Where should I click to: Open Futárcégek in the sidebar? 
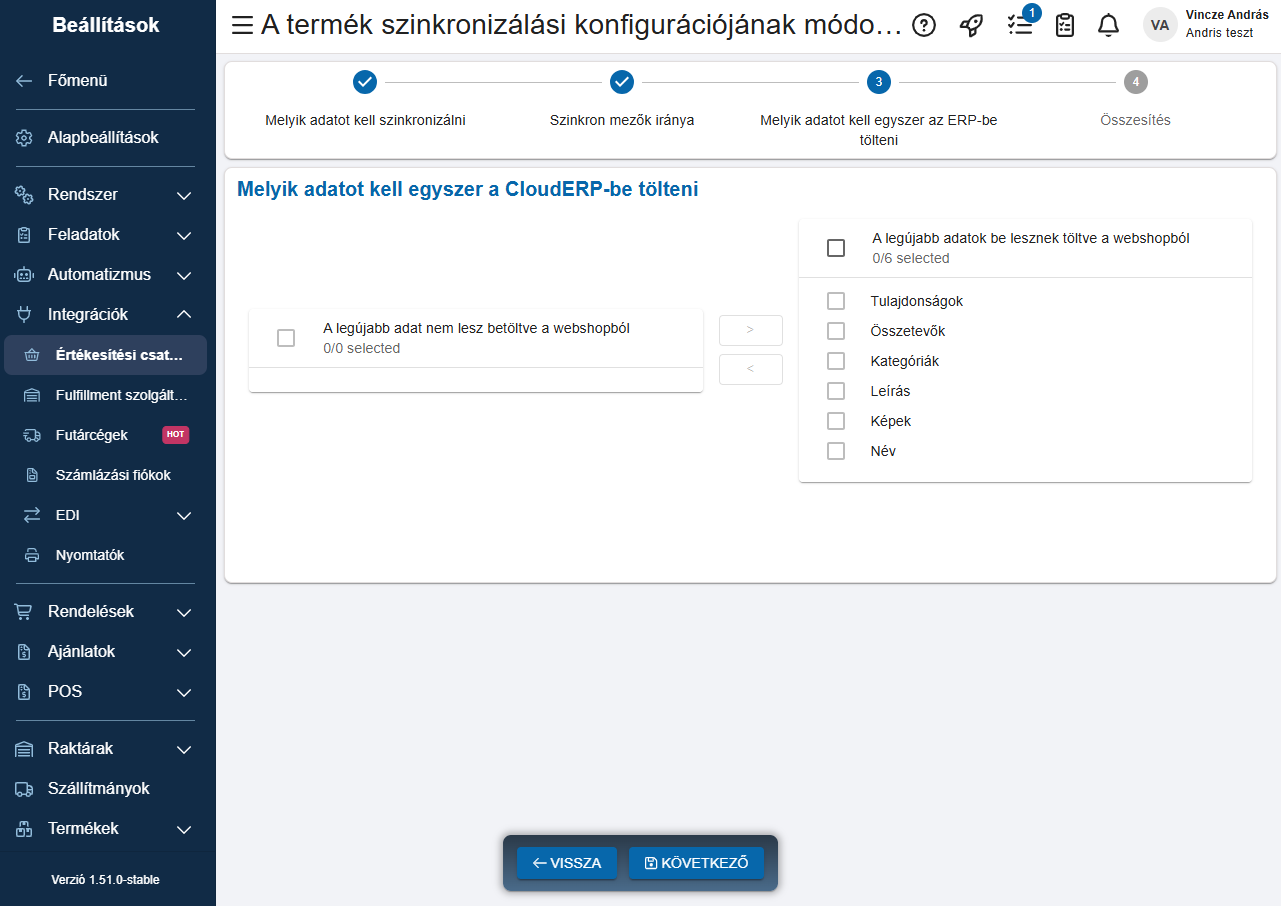tap(92, 435)
